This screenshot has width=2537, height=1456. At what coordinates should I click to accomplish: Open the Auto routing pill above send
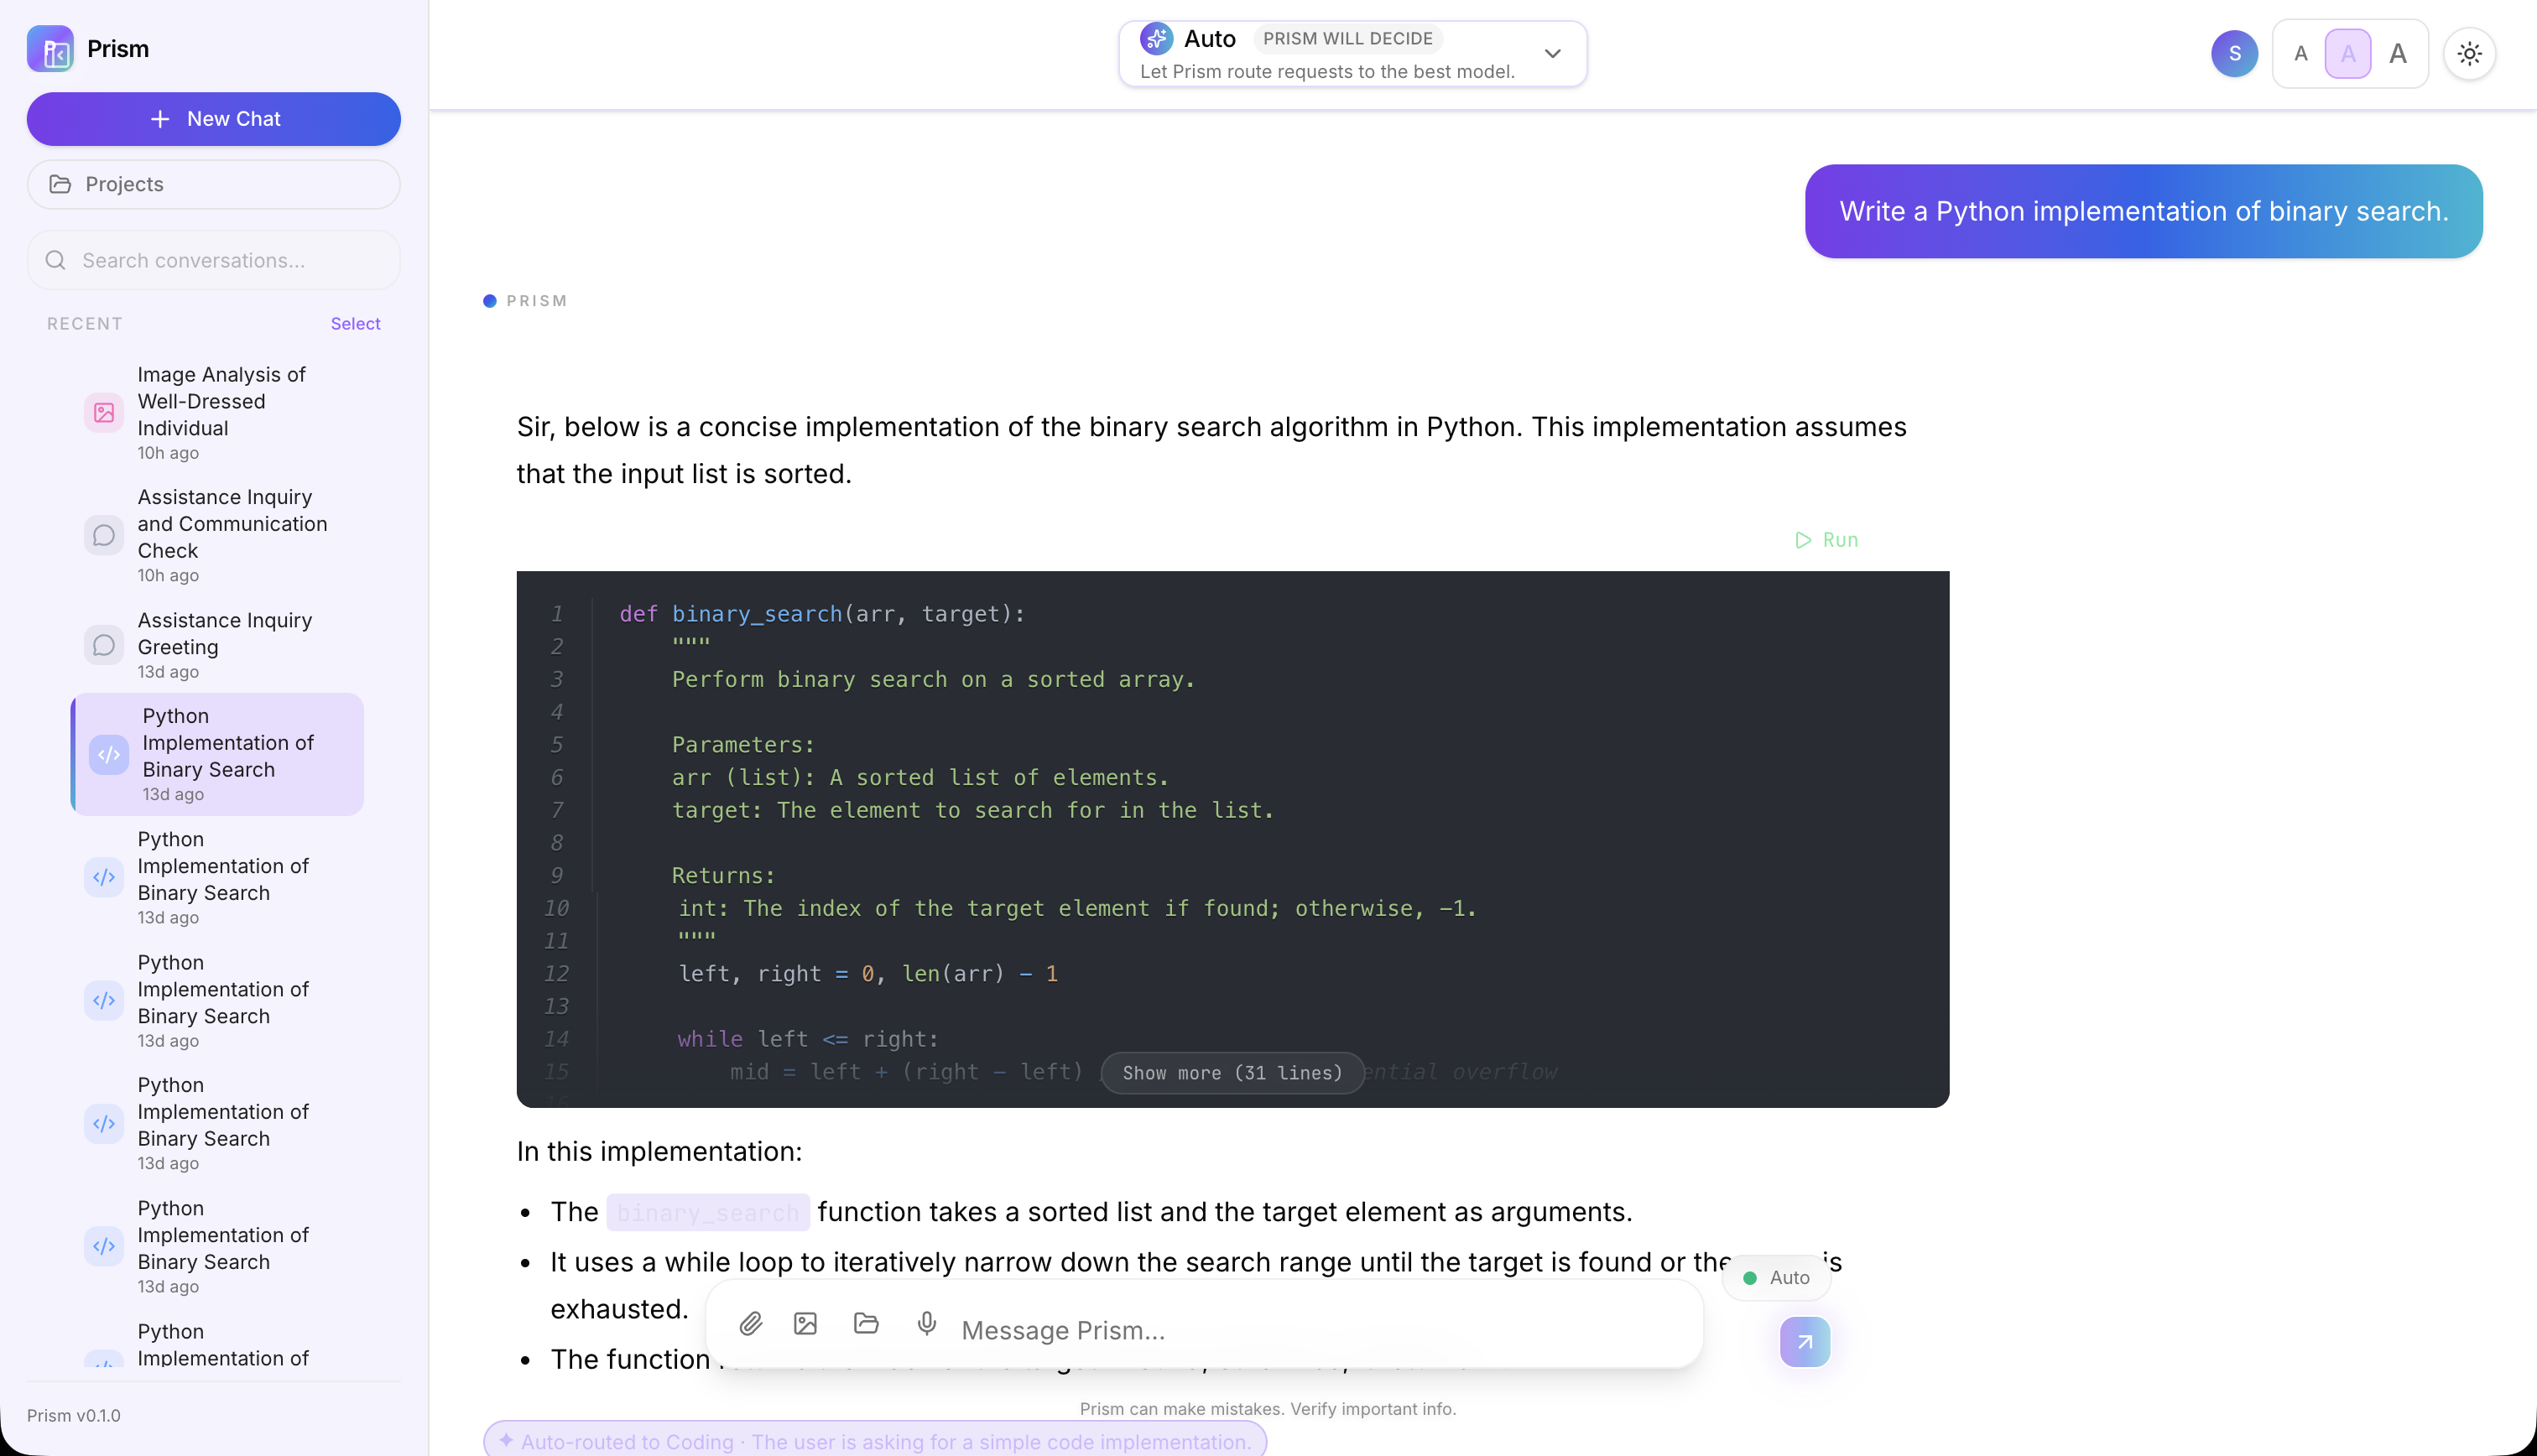tap(1777, 1277)
